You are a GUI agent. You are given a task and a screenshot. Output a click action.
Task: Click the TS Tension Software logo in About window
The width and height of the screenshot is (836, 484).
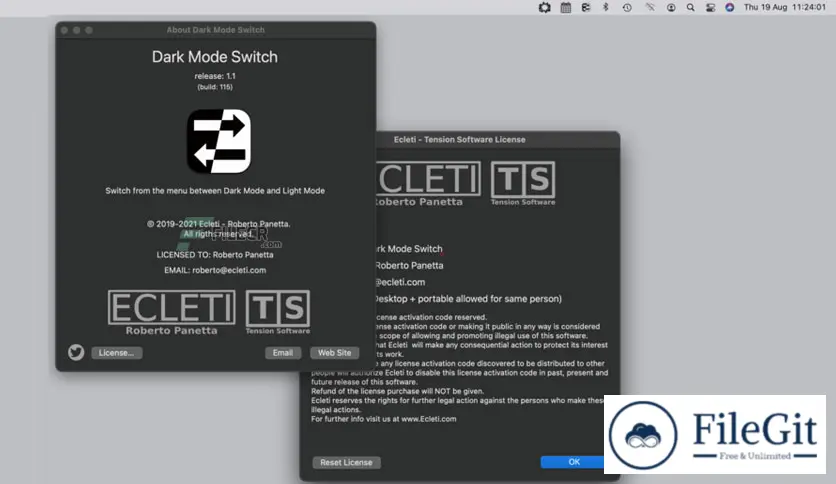[x=277, y=312]
